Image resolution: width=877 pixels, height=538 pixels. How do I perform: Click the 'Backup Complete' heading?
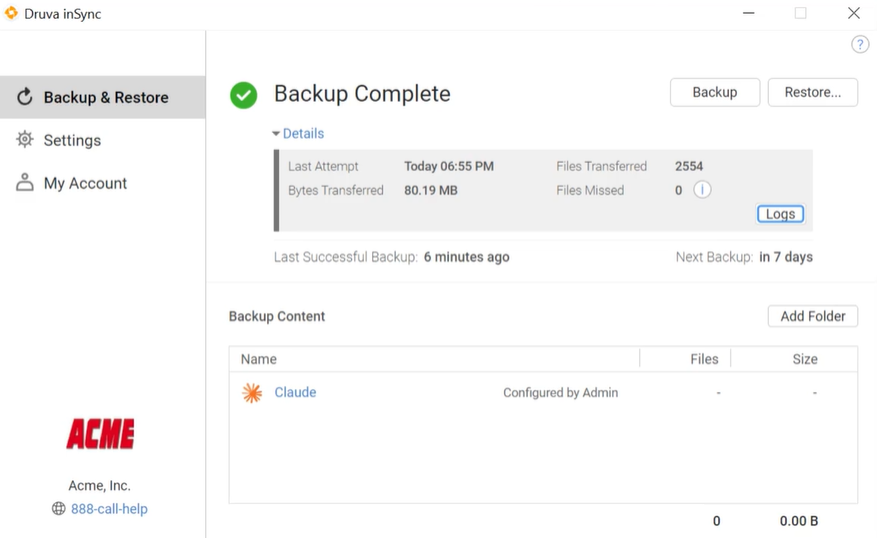(362, 93)
